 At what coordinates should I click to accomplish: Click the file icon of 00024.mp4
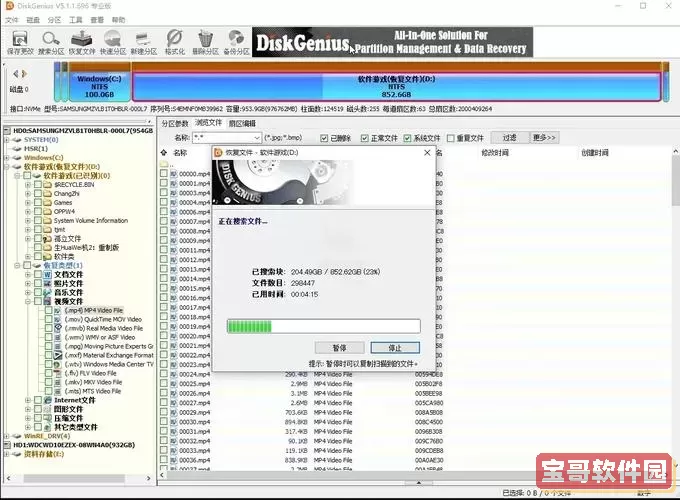[173, 374]
